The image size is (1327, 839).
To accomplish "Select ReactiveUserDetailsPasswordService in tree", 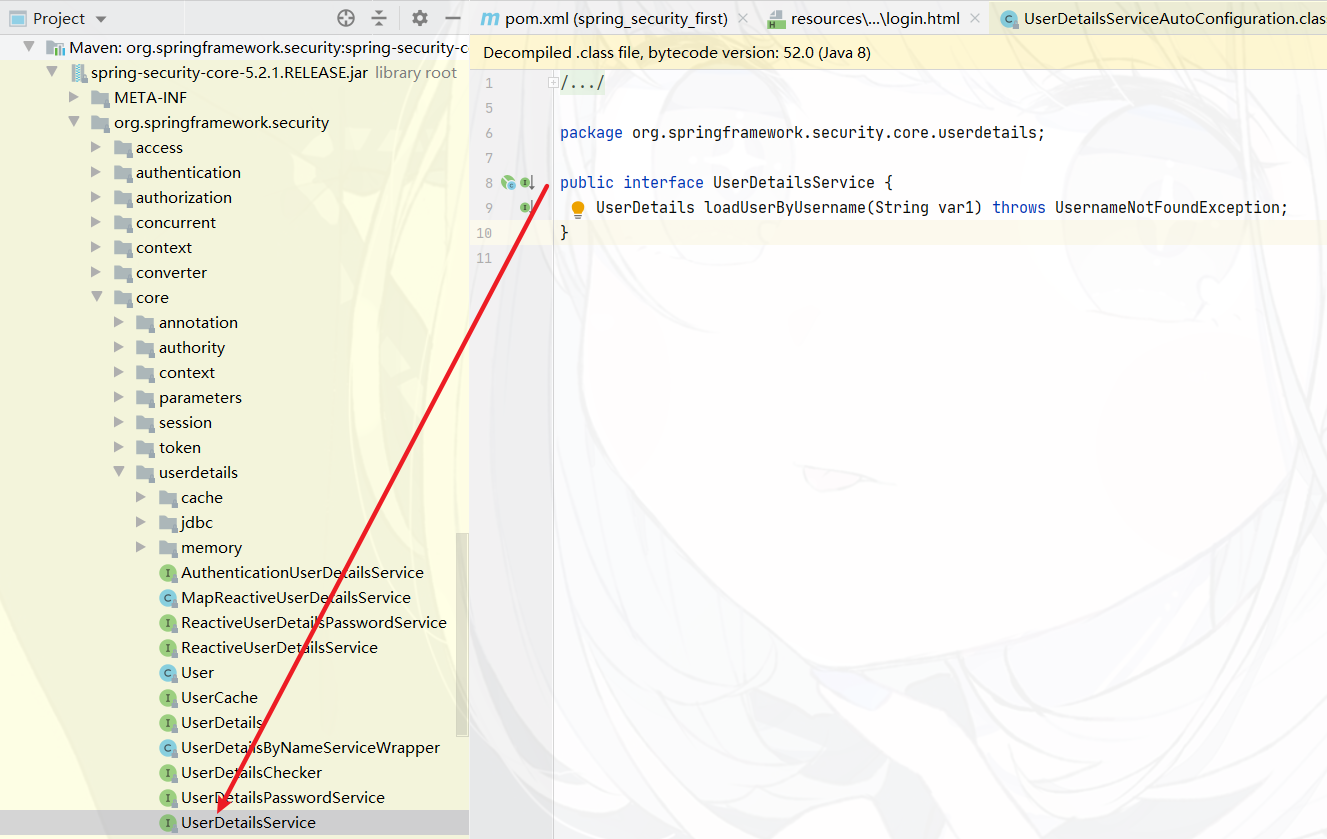I will (314, 623).
